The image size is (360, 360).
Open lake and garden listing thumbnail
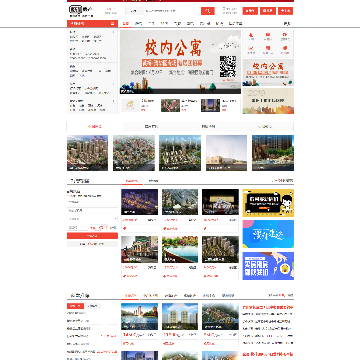pos(180,250)
